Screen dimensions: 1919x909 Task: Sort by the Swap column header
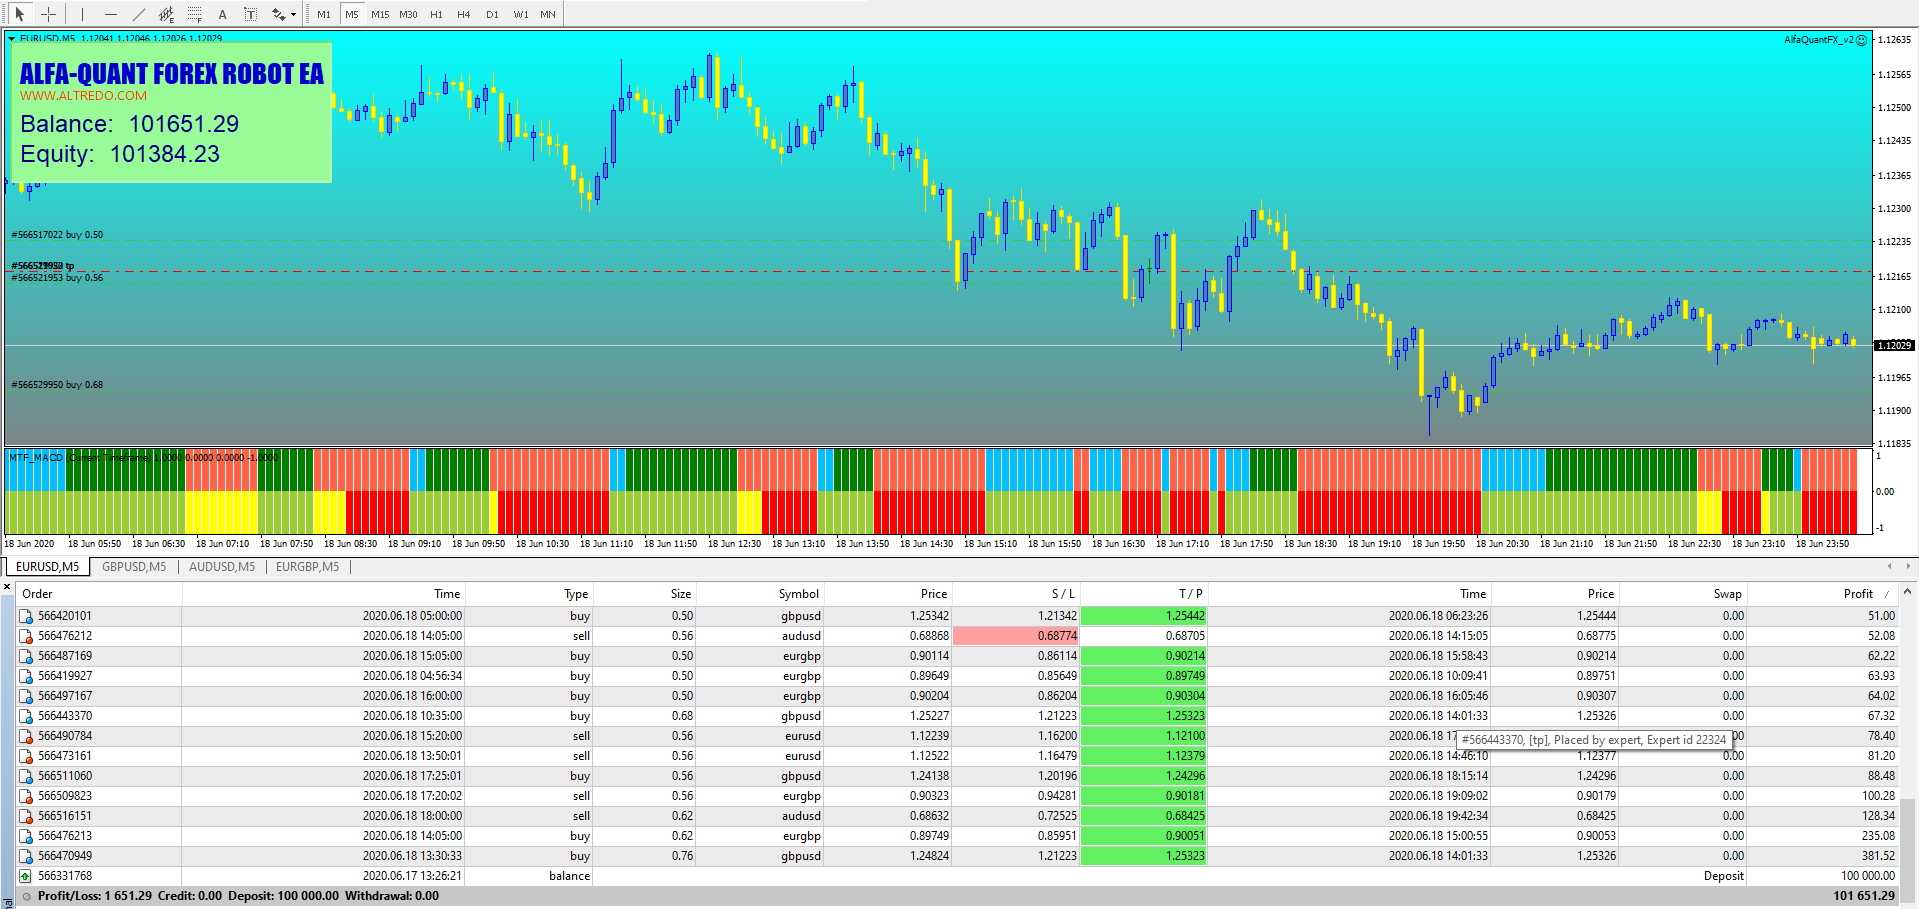point(1683,594)
